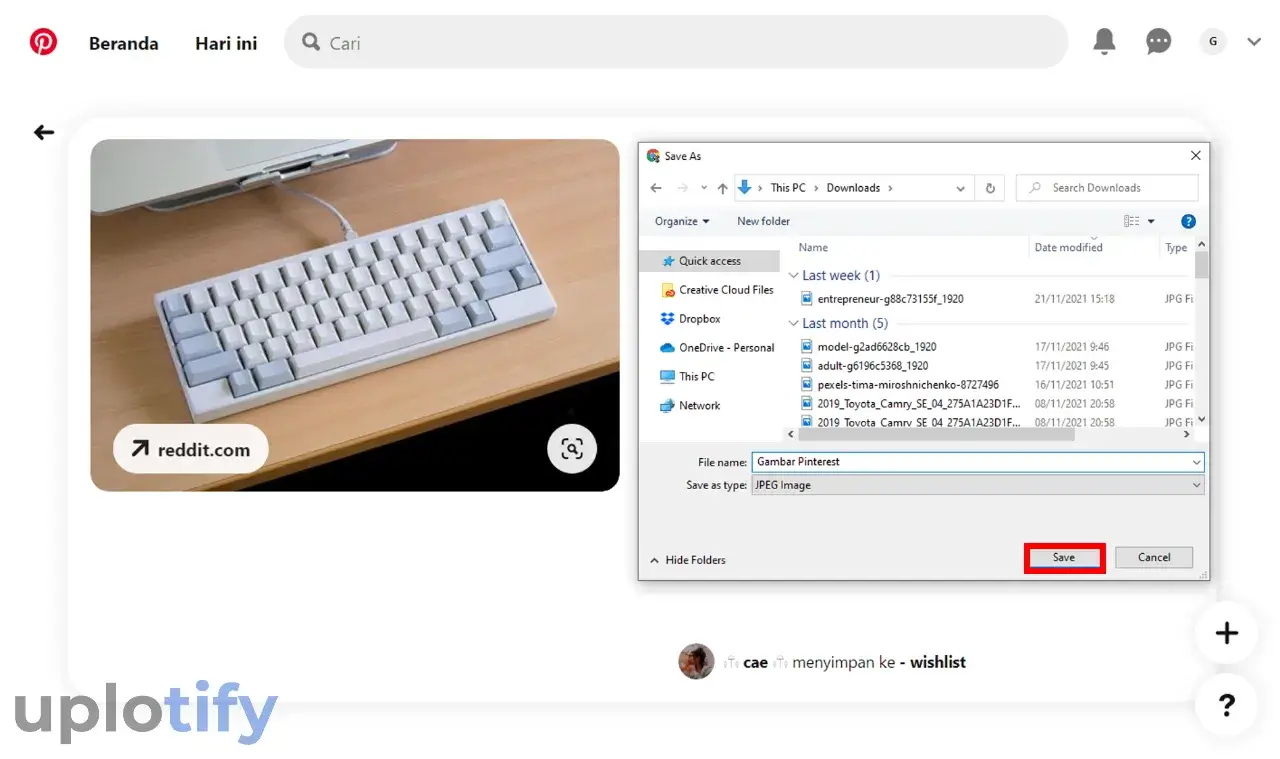The height and width of the screenshot is (759, 1280).
Task: Click the Cancel button
Action: pyautogui.click(x=1154, y=558)
